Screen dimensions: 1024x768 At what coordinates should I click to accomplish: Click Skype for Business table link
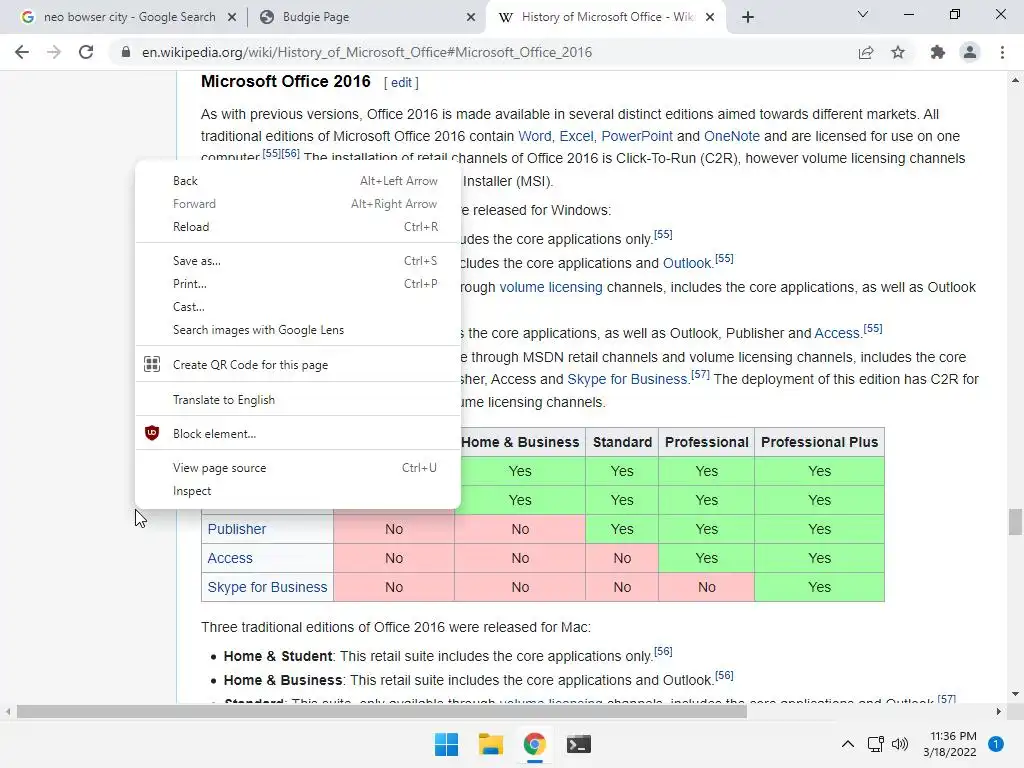267,587
